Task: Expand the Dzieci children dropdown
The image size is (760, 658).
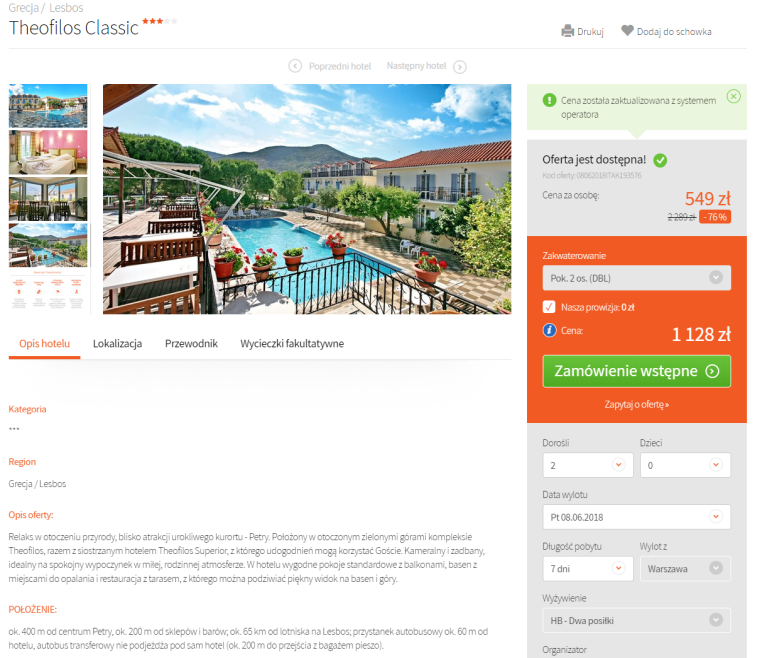Action: [685, 465]
